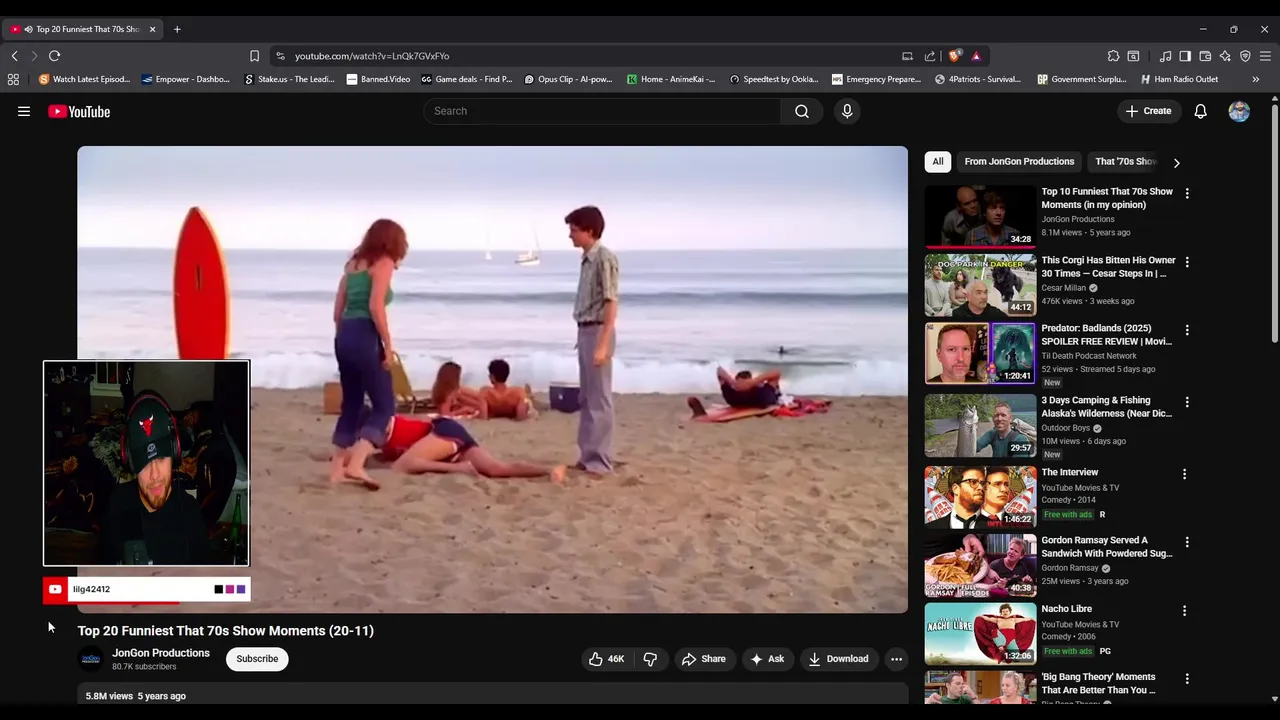Open the Big Bang Theory moments title
Image resolution: width=1280 pixels, height=720 pixels.
pyautogui.click(x=1099, y=683)
